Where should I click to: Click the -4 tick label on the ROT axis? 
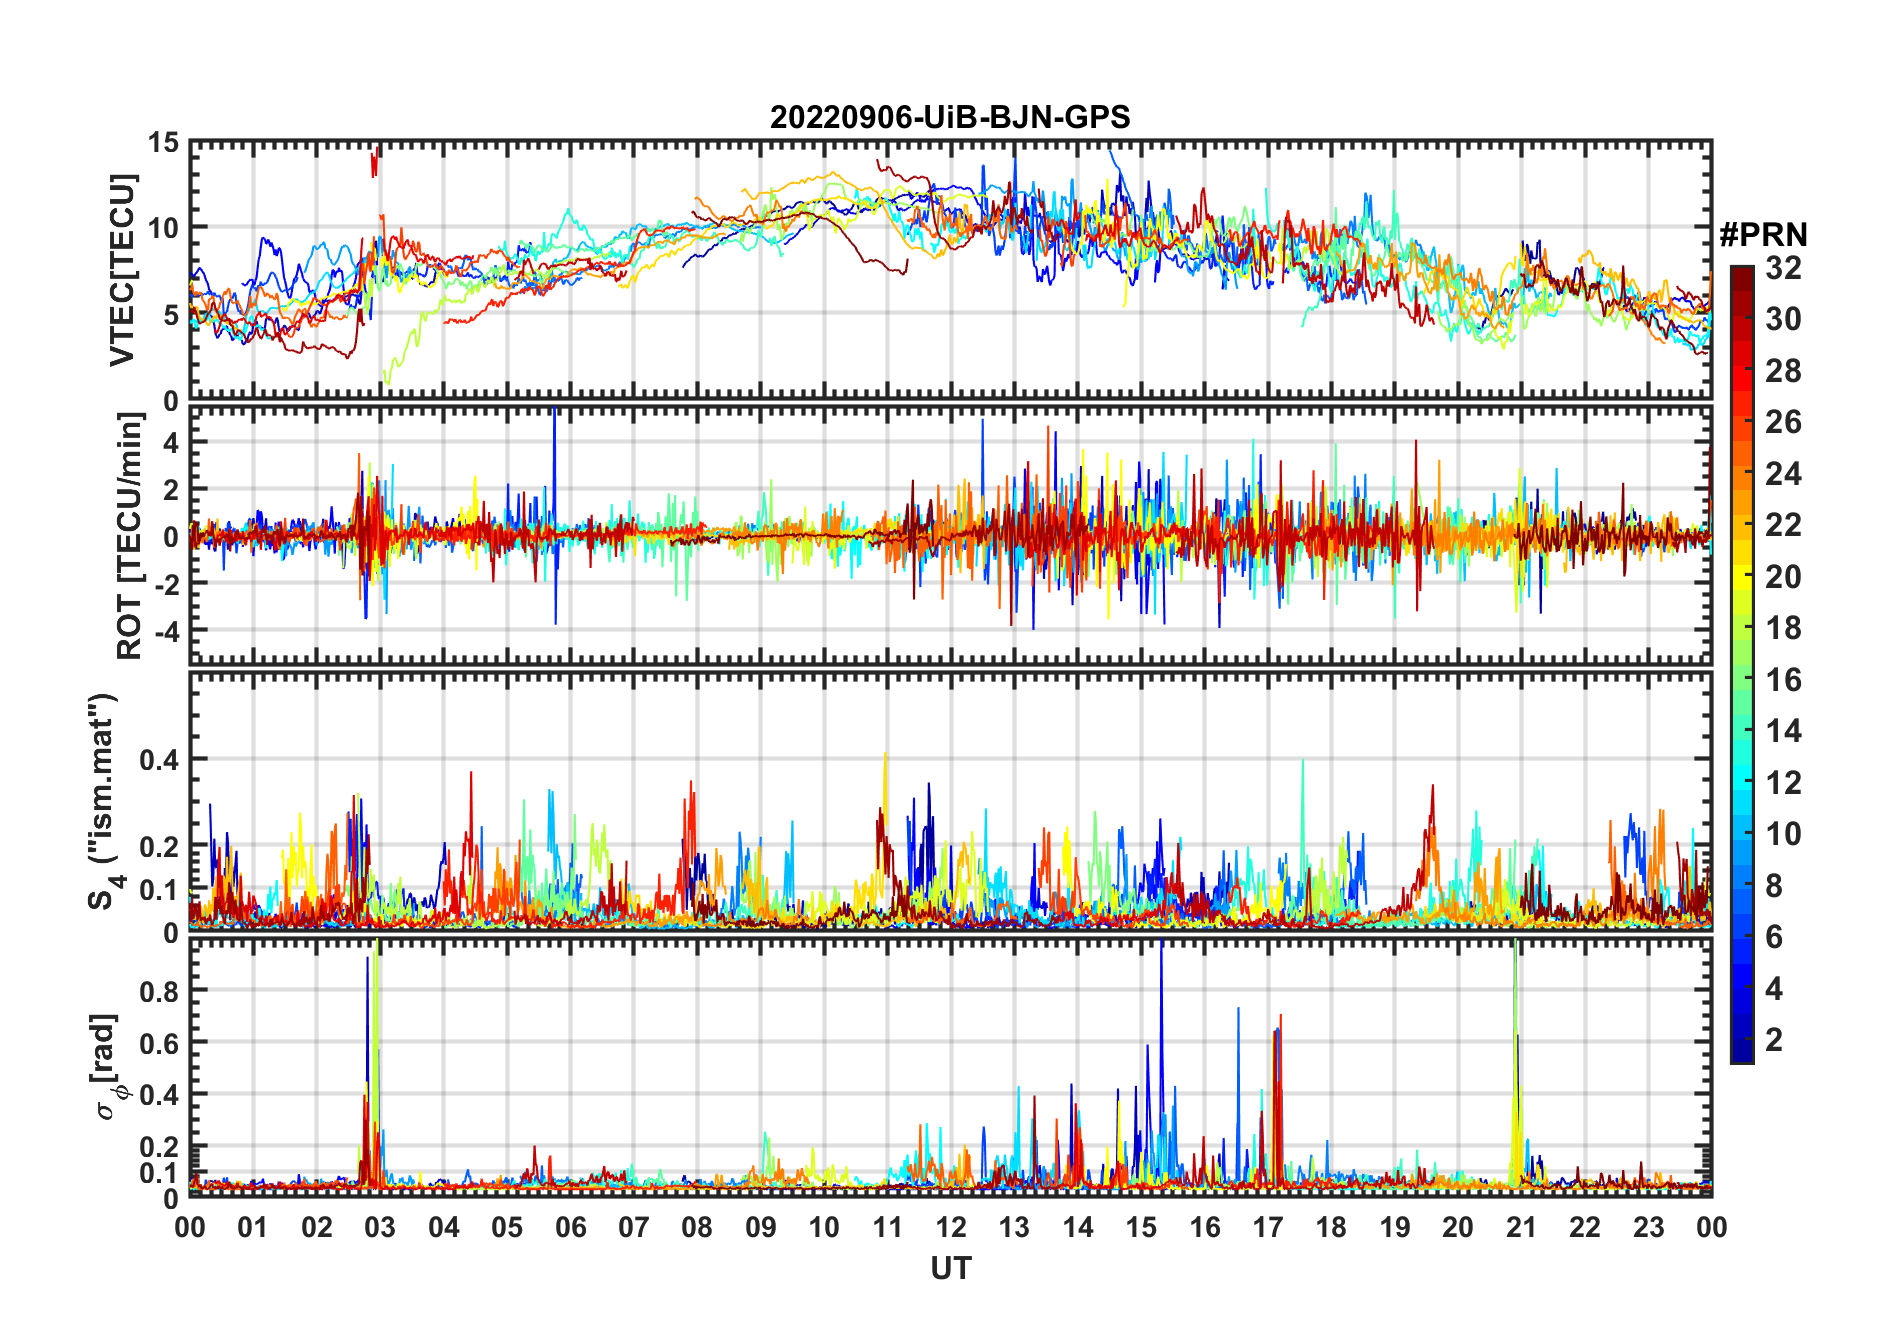pos(165,631)
